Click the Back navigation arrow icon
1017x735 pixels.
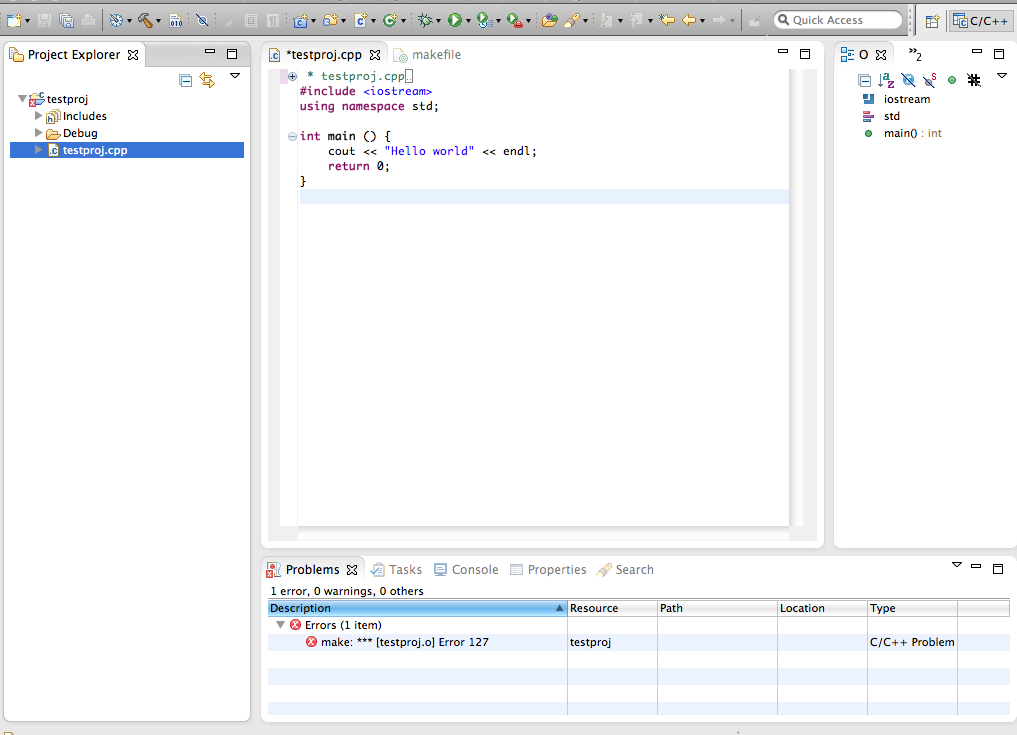pyautogui.click(x=688, y=20)
